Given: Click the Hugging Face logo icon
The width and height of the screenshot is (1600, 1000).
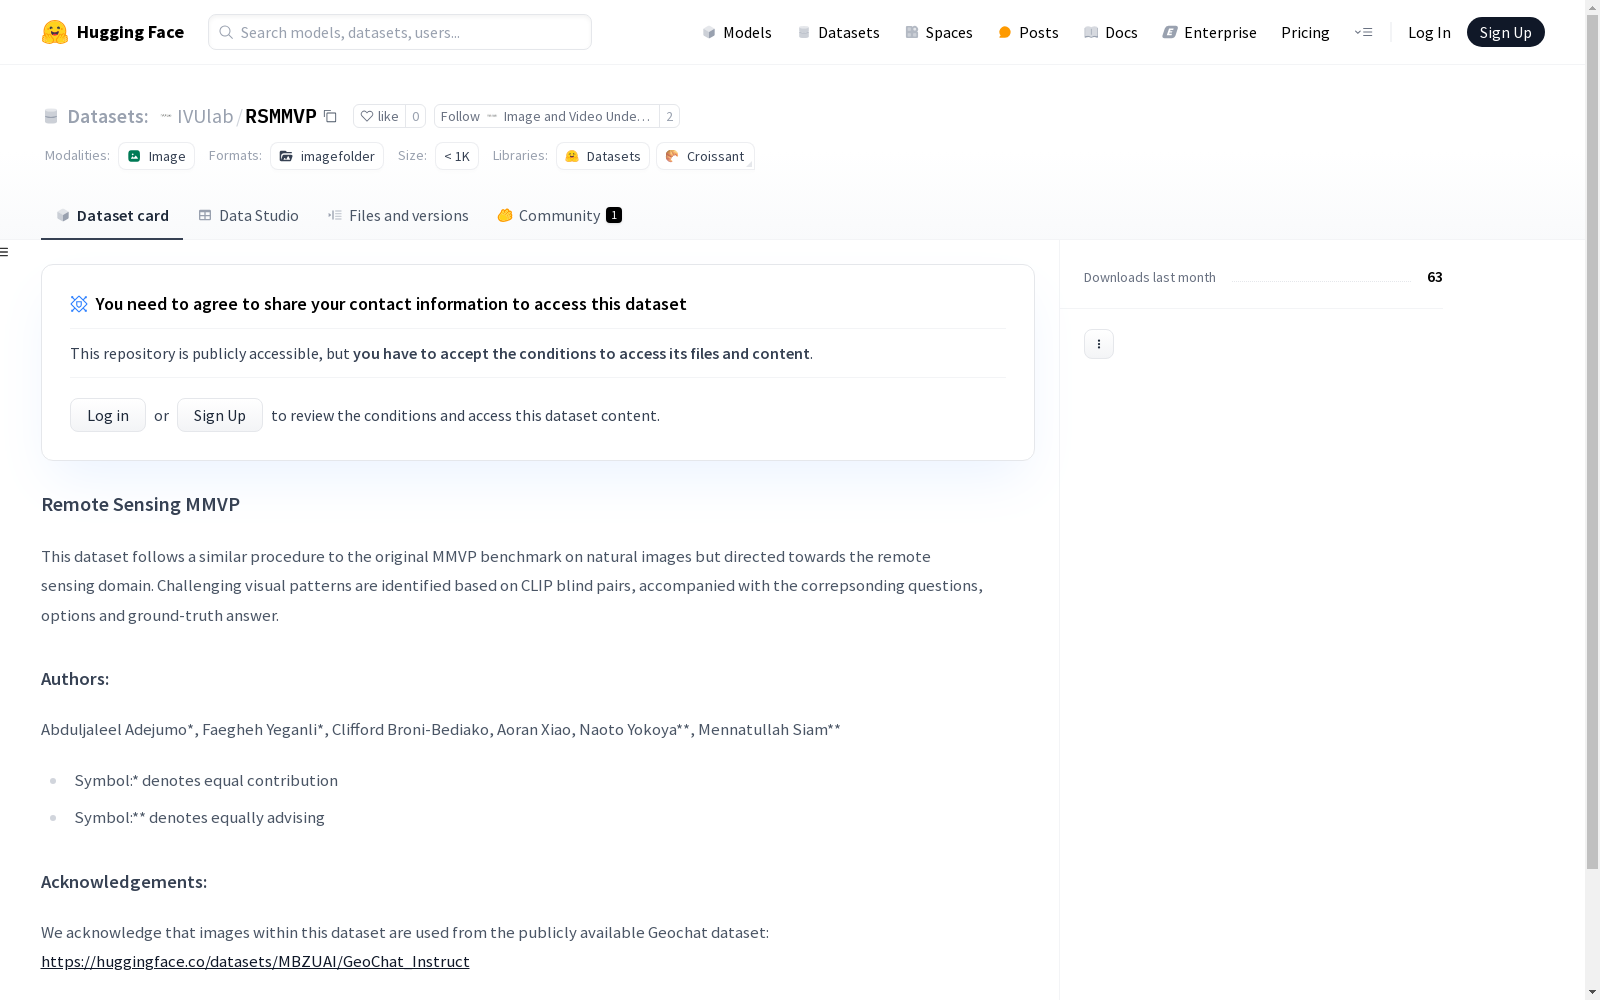Looking at the screenshot, I should click(55, 32).
